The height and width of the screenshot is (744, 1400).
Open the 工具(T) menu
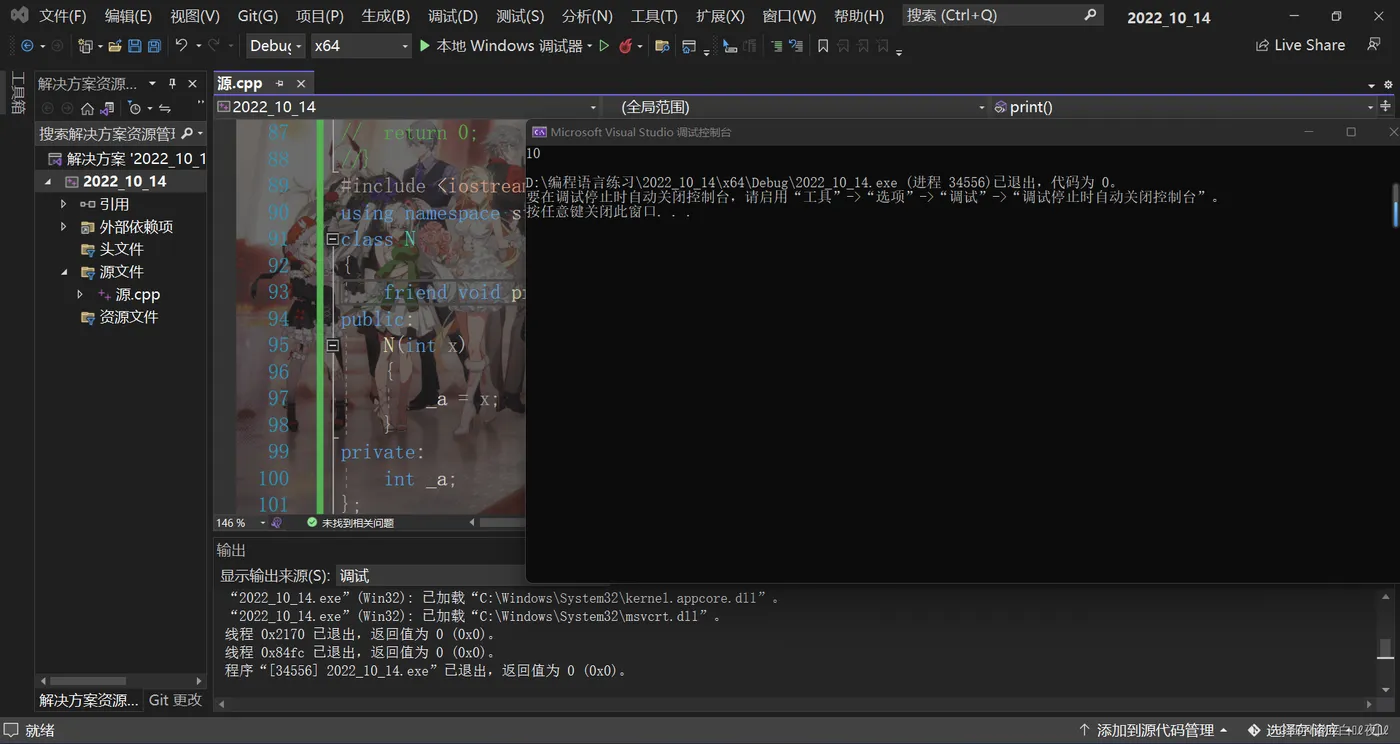click(x=654, y=16)
